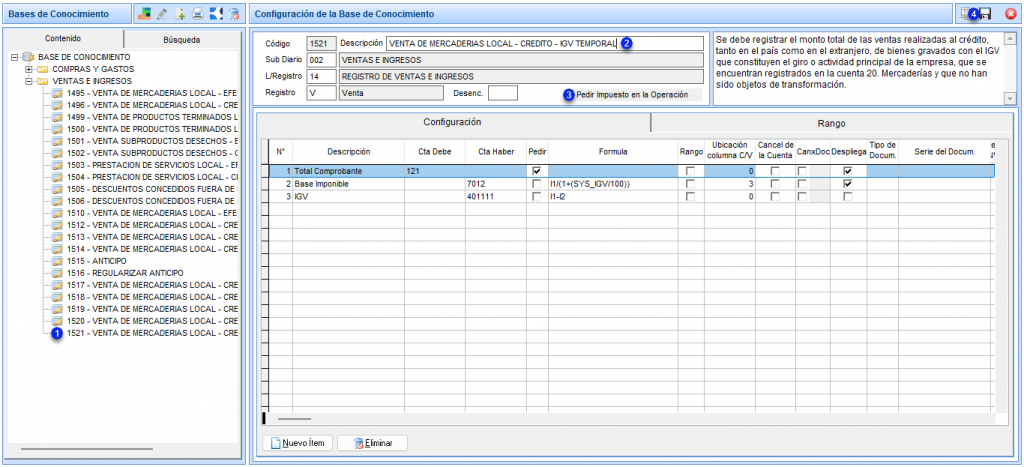The image size is (1024, 467).
Task: Click the VENTAS E INGRESOS folder icon
Action: click(42, 81)
